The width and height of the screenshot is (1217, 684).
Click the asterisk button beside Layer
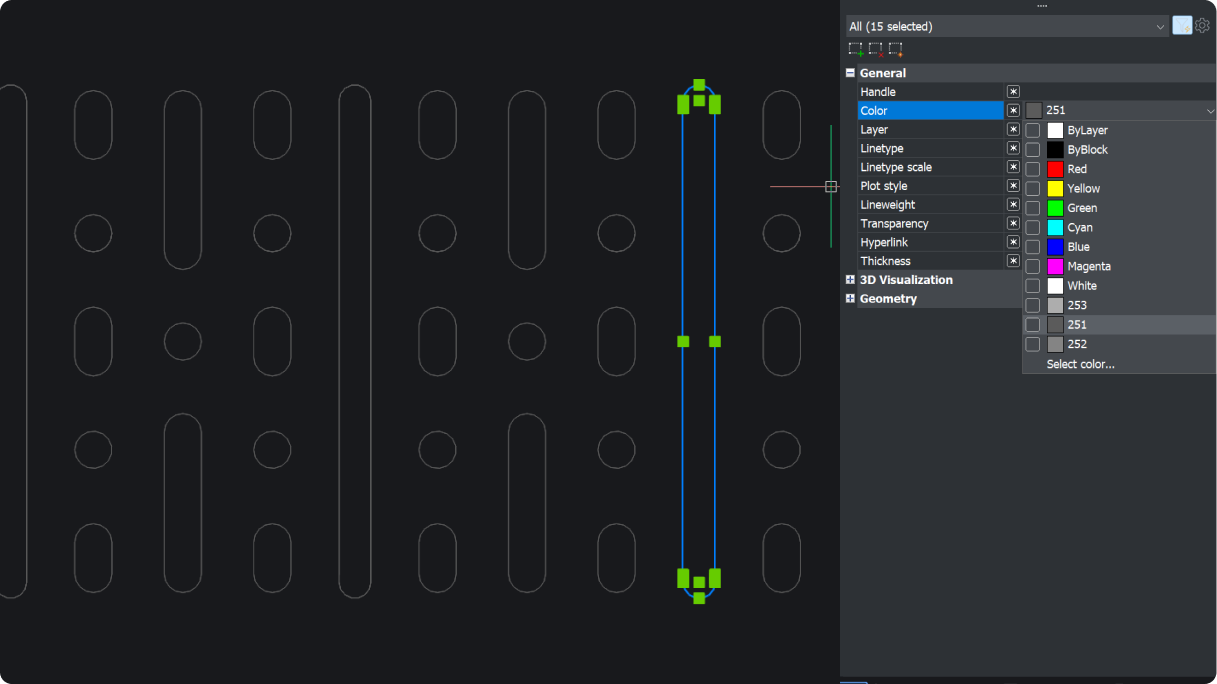pyautogui.click(x=1012, y=129)
